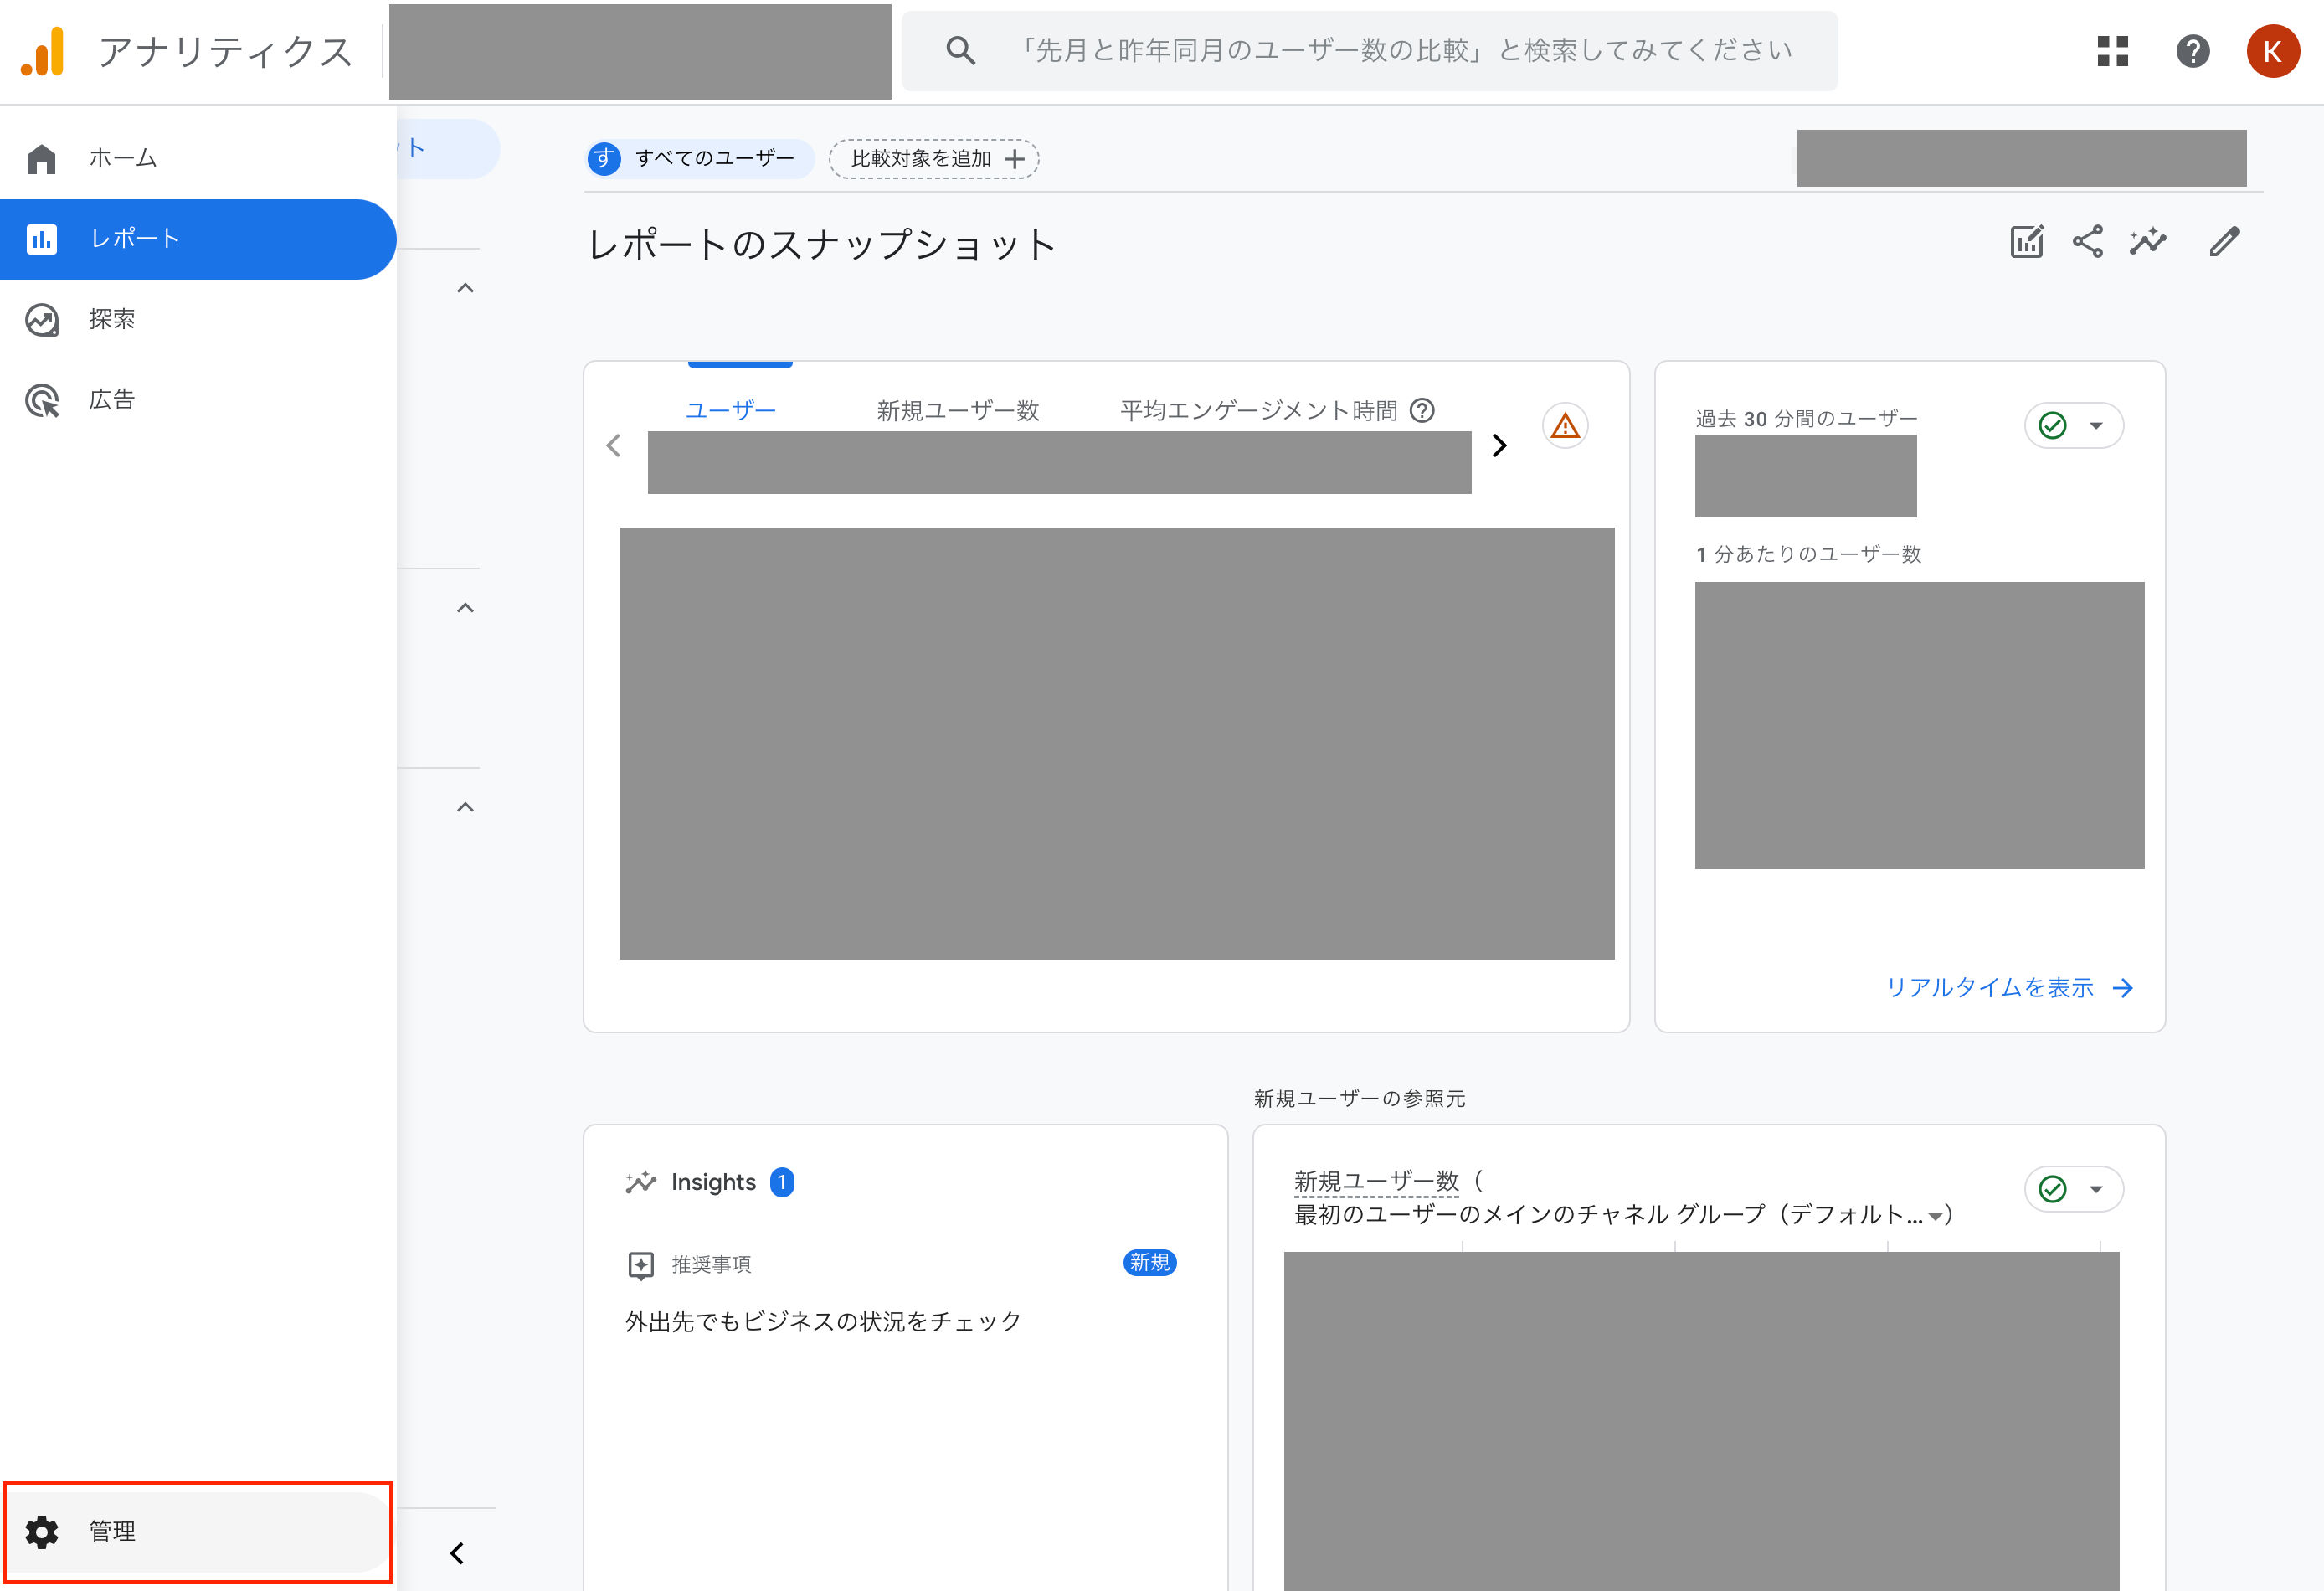Click the help icon beside 平均エンゲージメント時間
Viewport: 2324px width, 1591px height.
pos(1421,410)
